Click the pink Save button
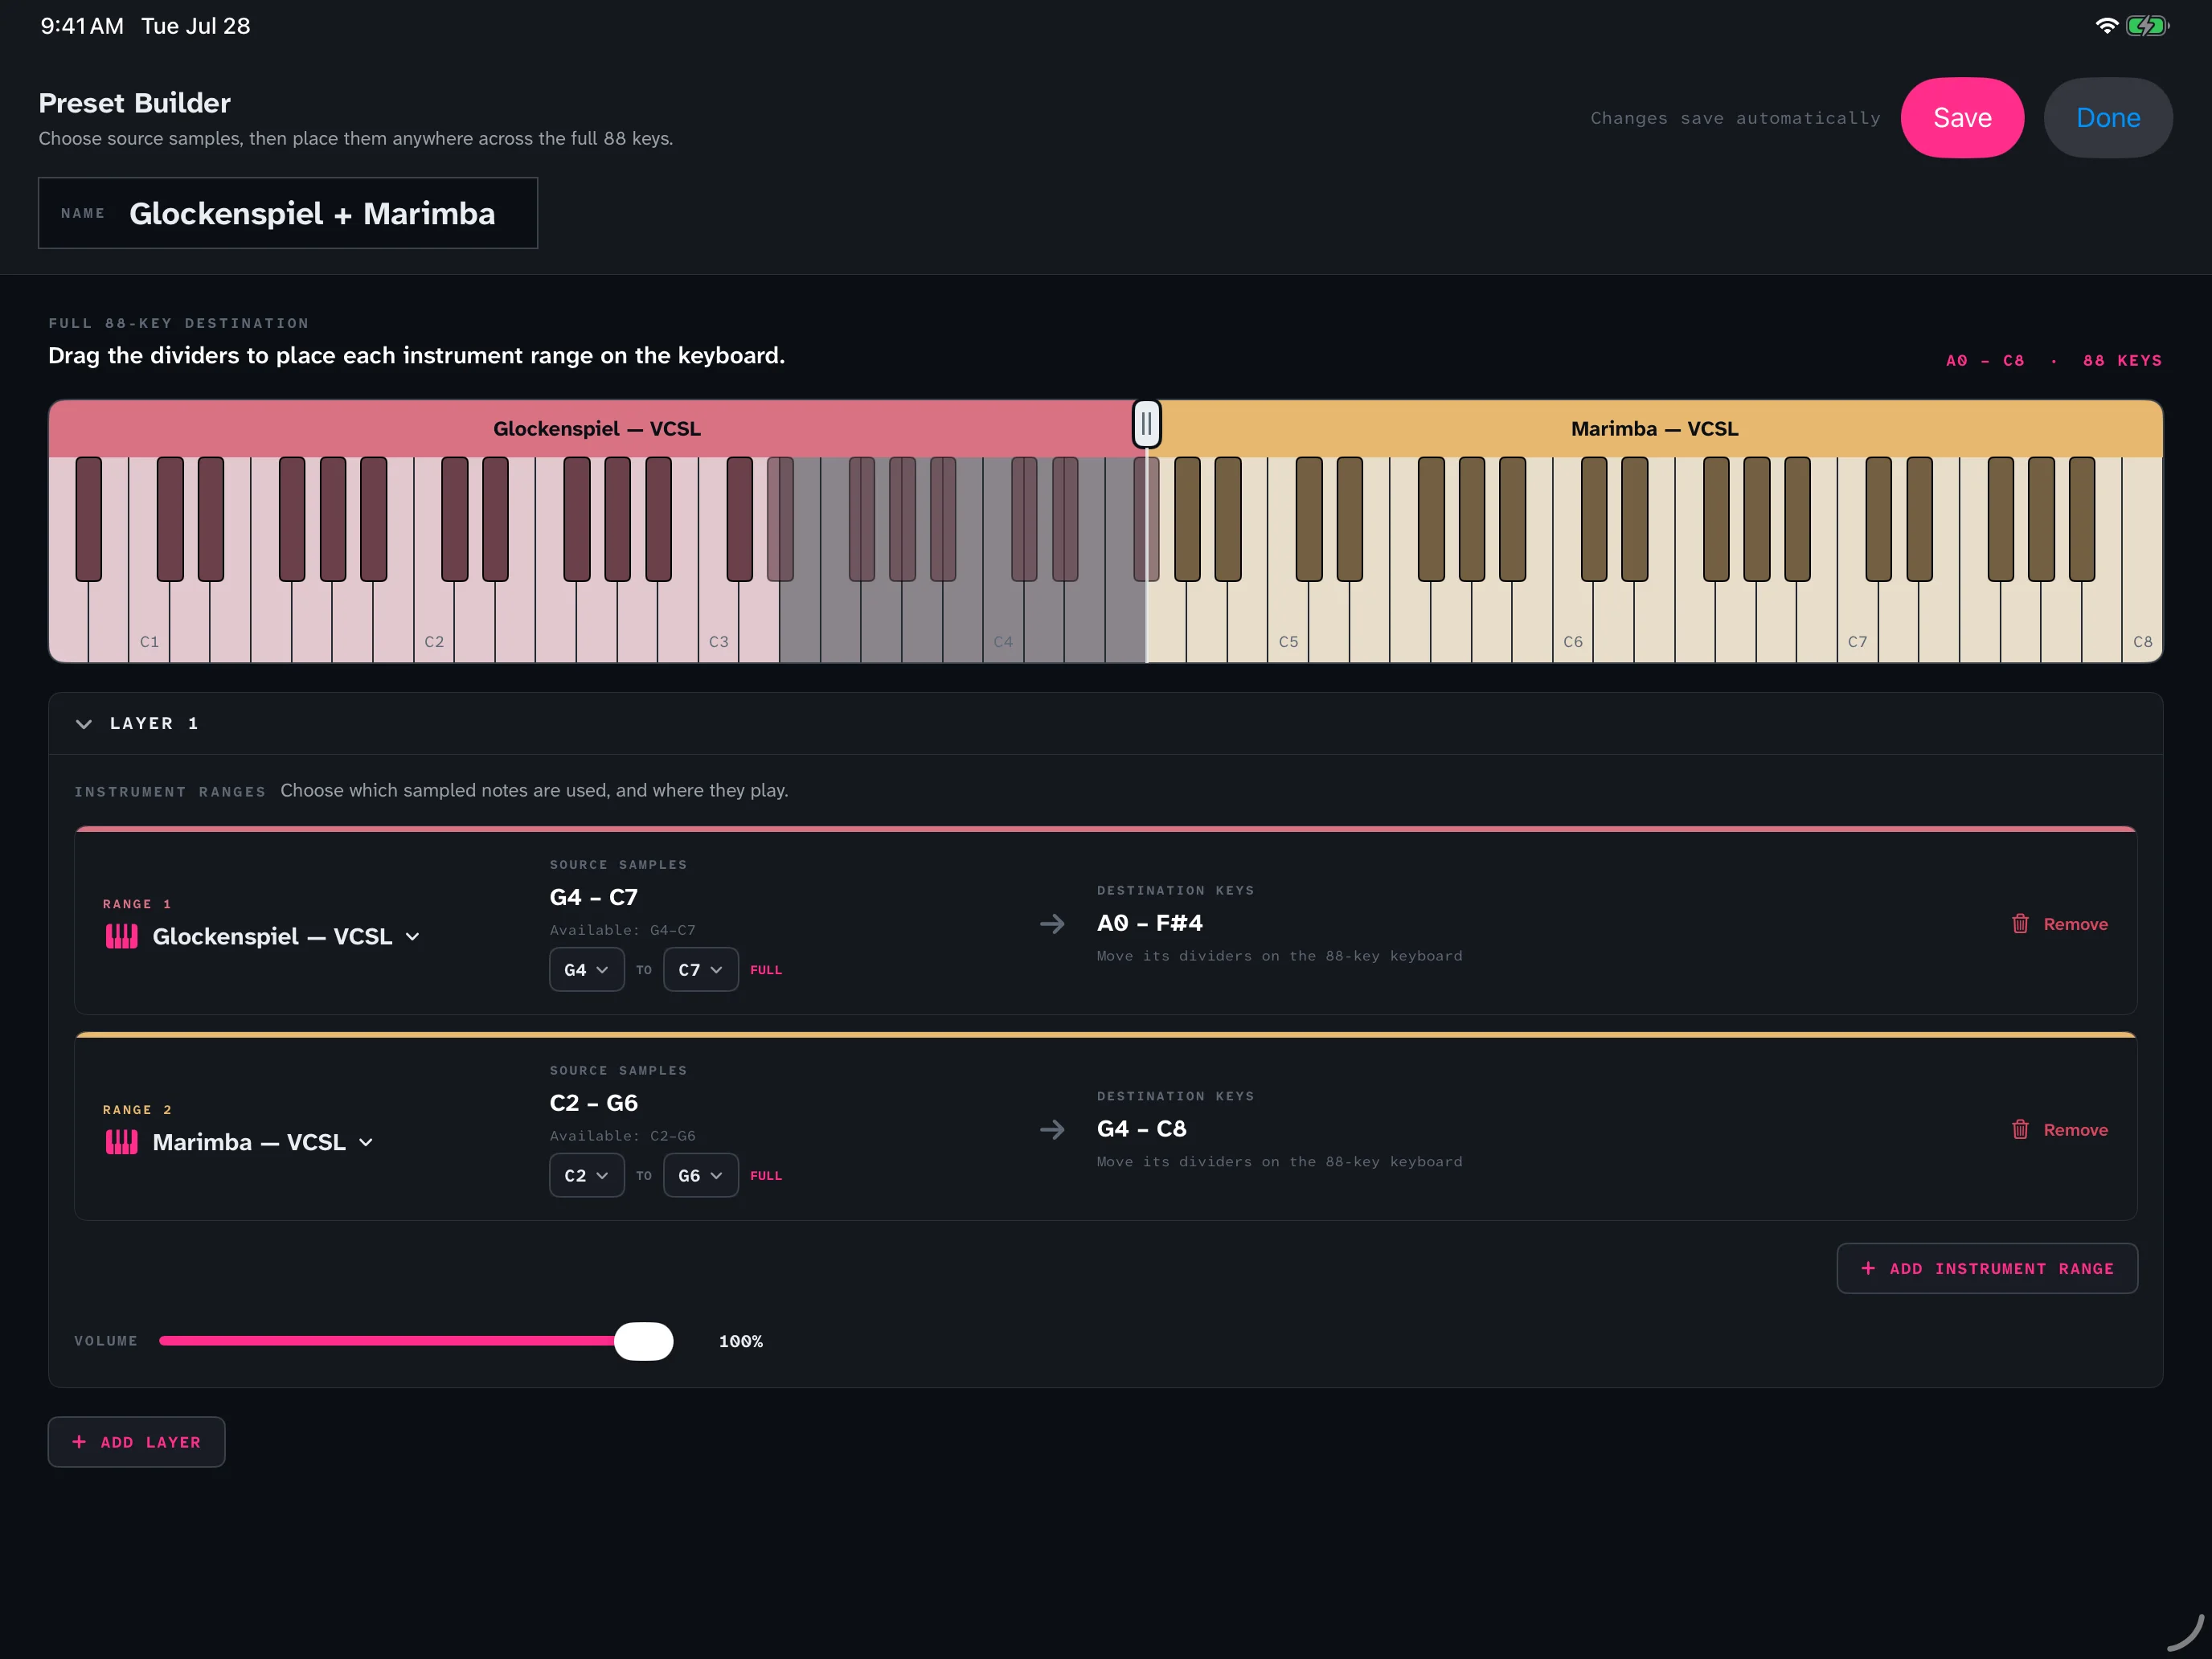The height and width of the screenshot is (1659, 2212). click(x=1961, y=117)
